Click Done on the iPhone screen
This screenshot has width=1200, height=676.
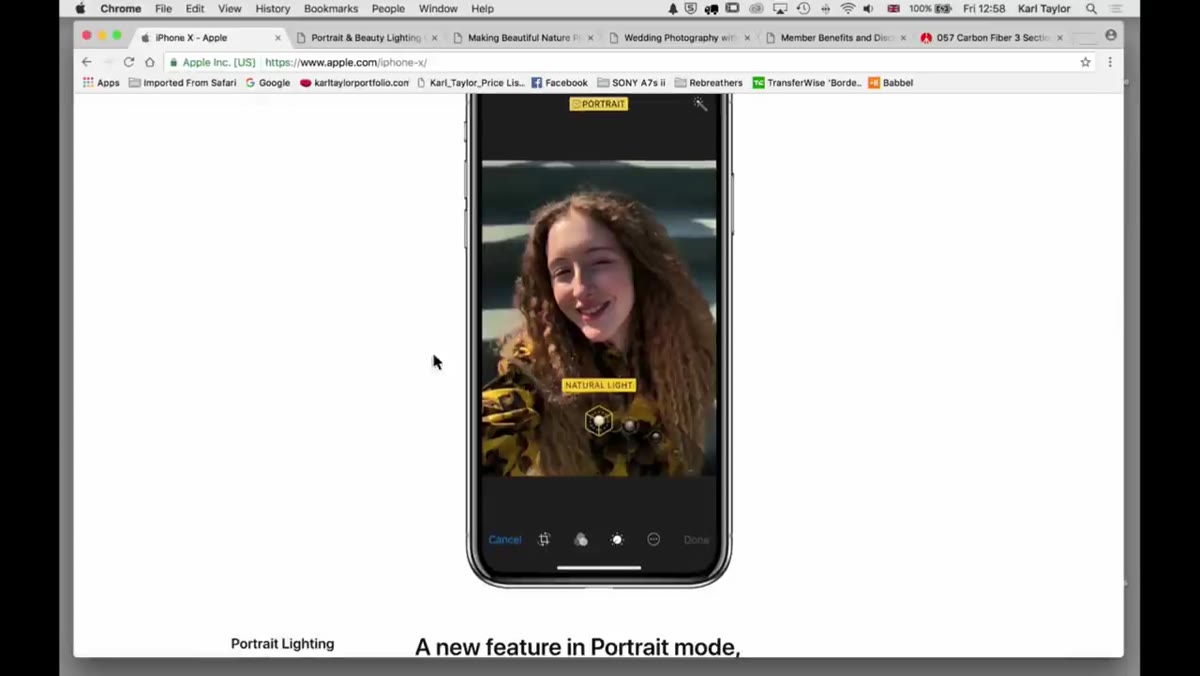pyautogui.click(x=696, y=540)
